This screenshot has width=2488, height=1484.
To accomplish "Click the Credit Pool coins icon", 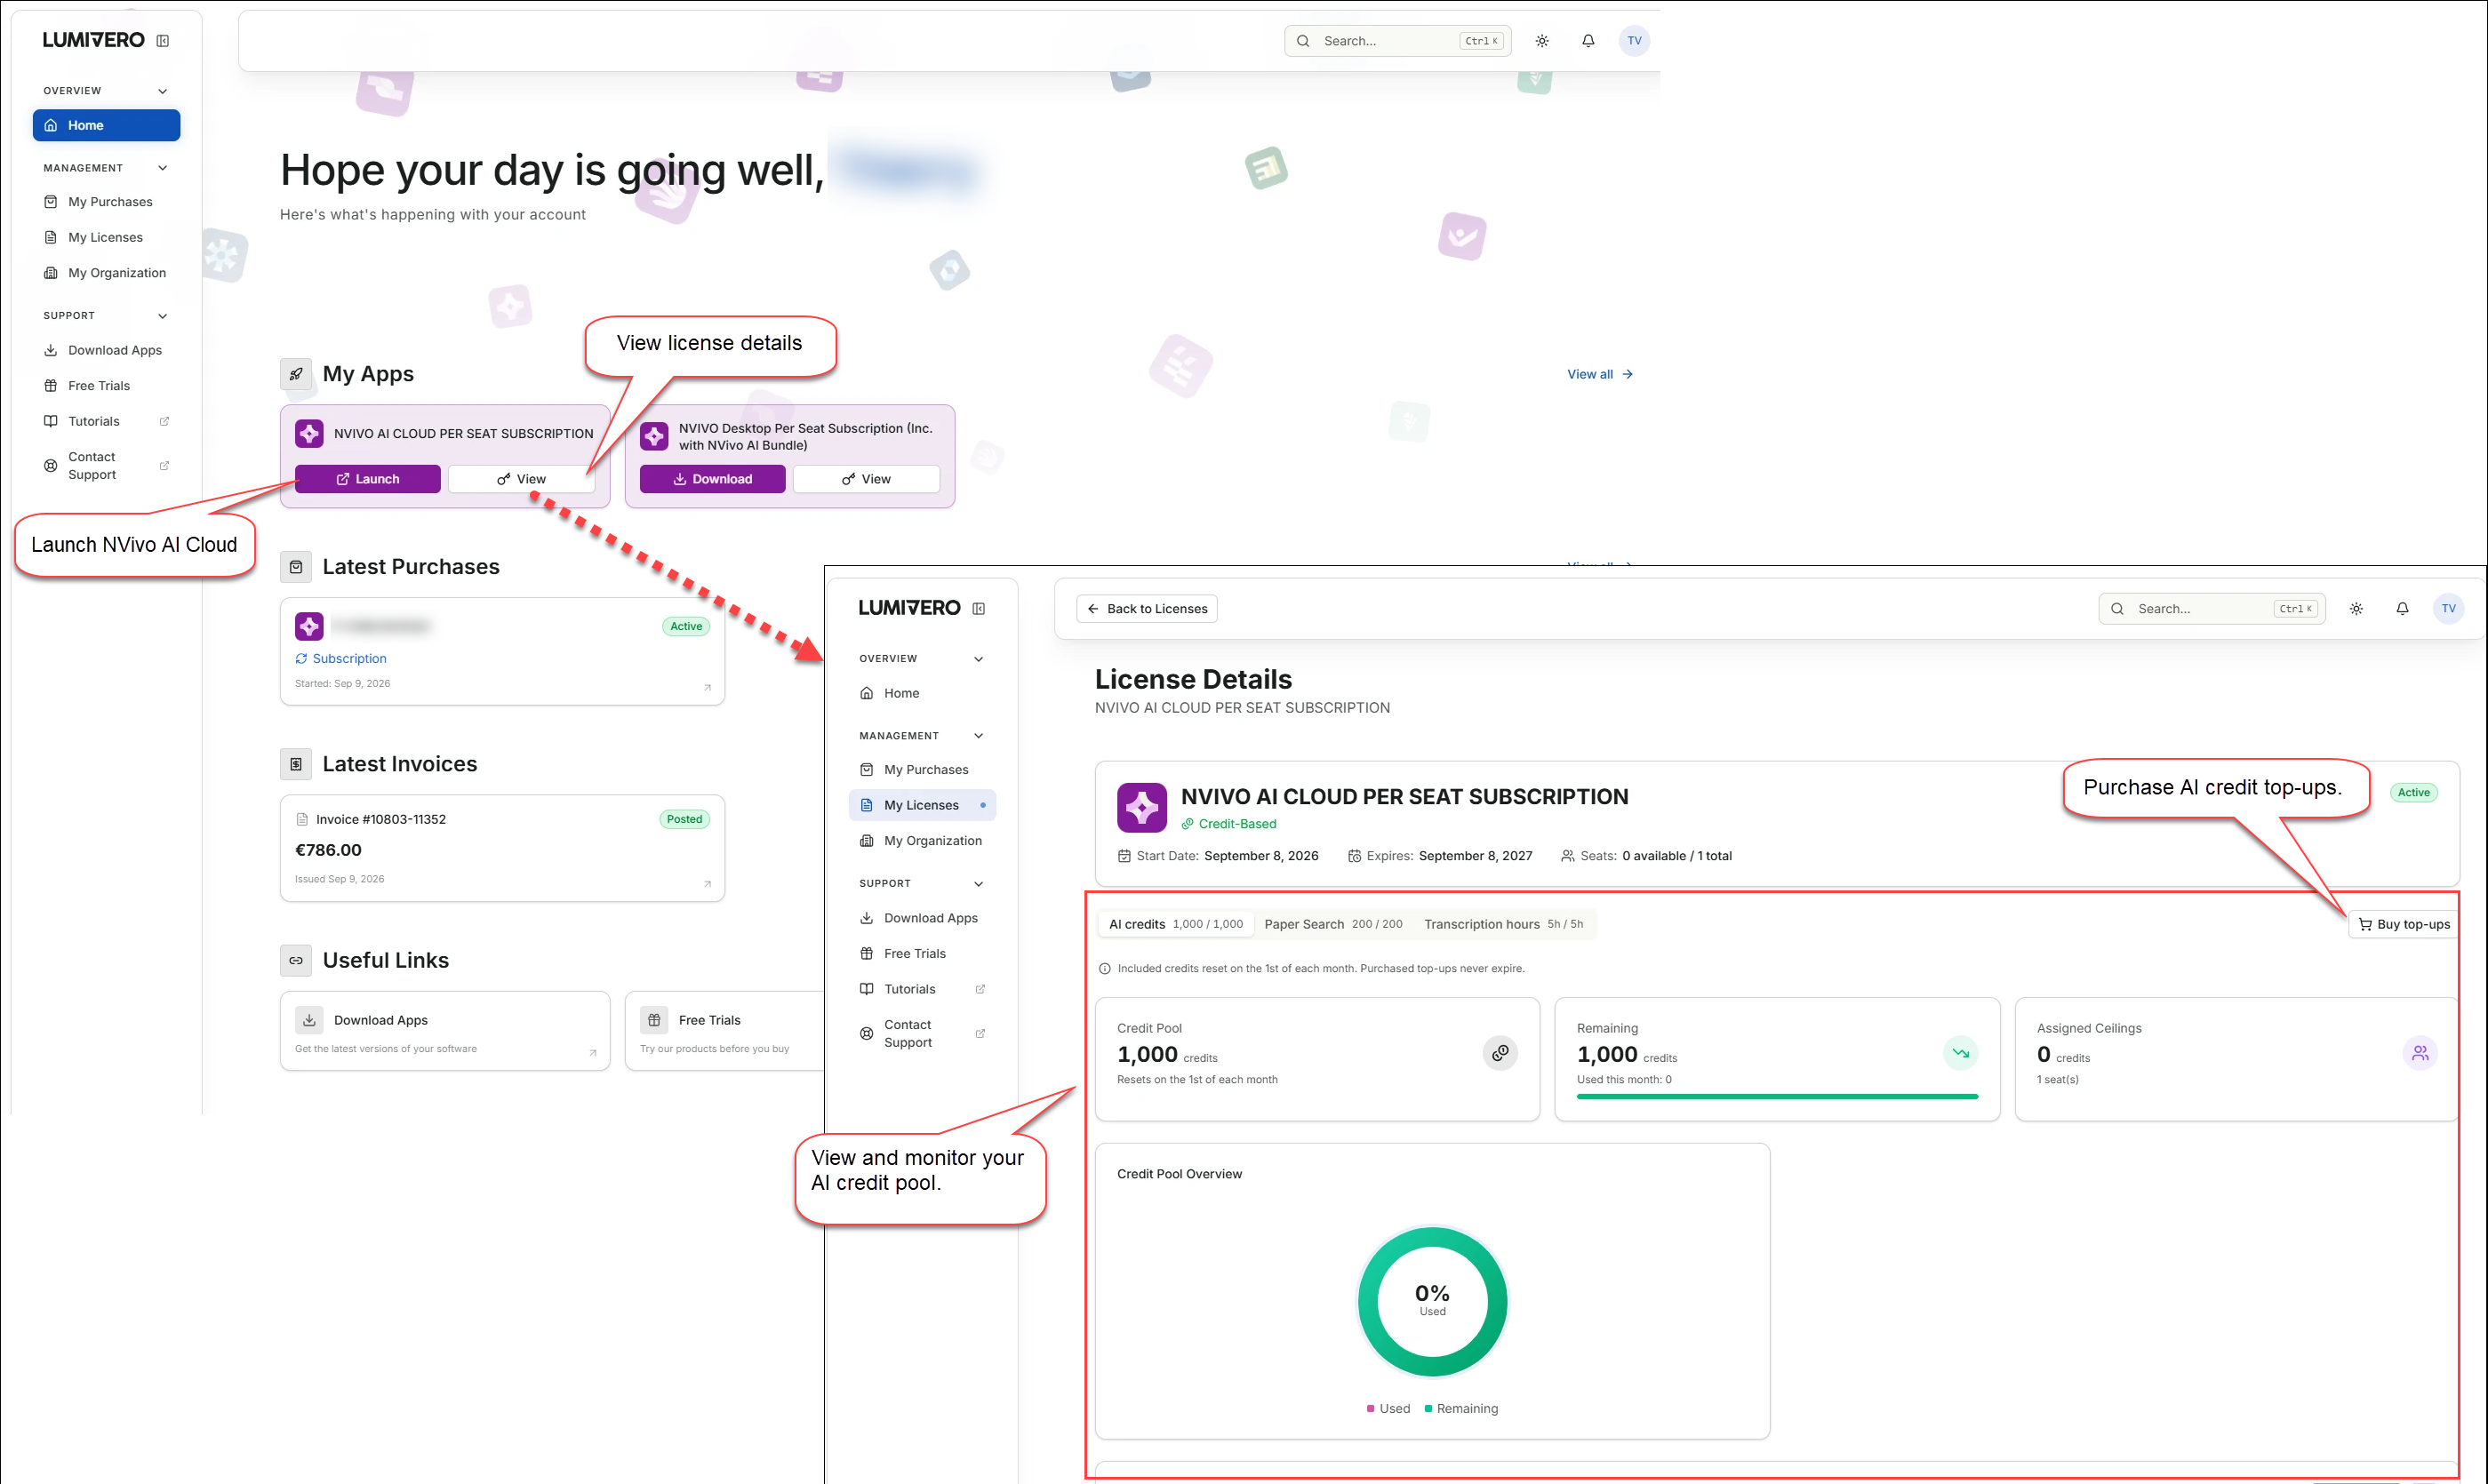I will (x=1500, y=1053).
